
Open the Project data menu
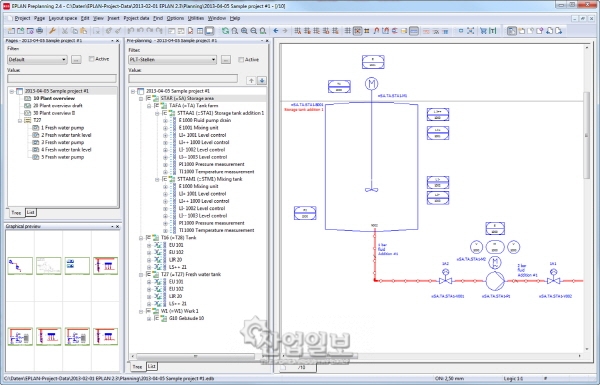point(136,18)
